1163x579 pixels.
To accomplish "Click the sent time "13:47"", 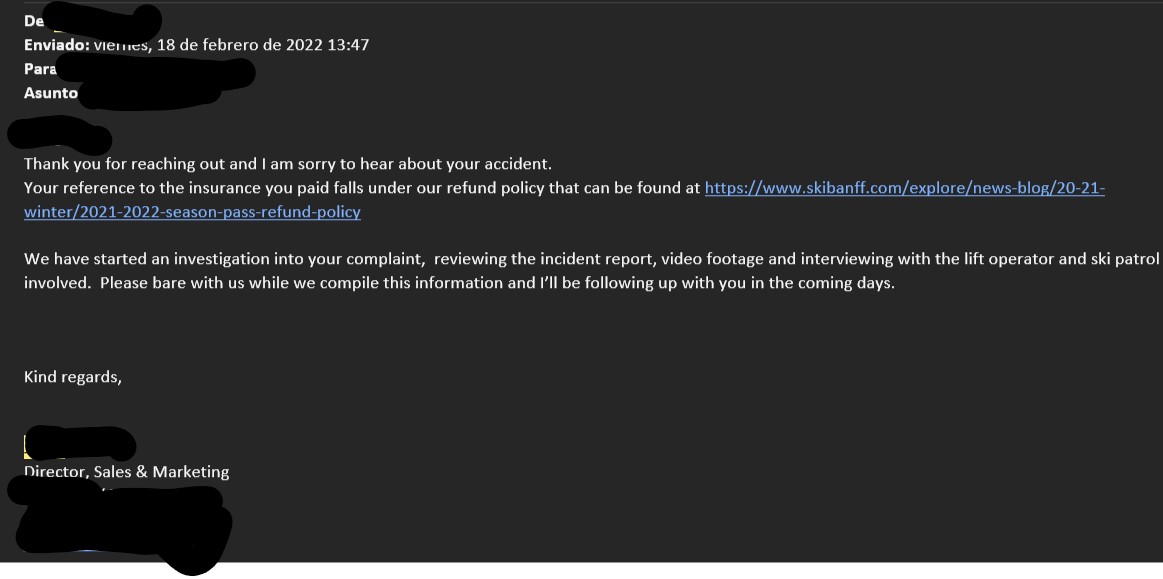I will tap(347, 45).
